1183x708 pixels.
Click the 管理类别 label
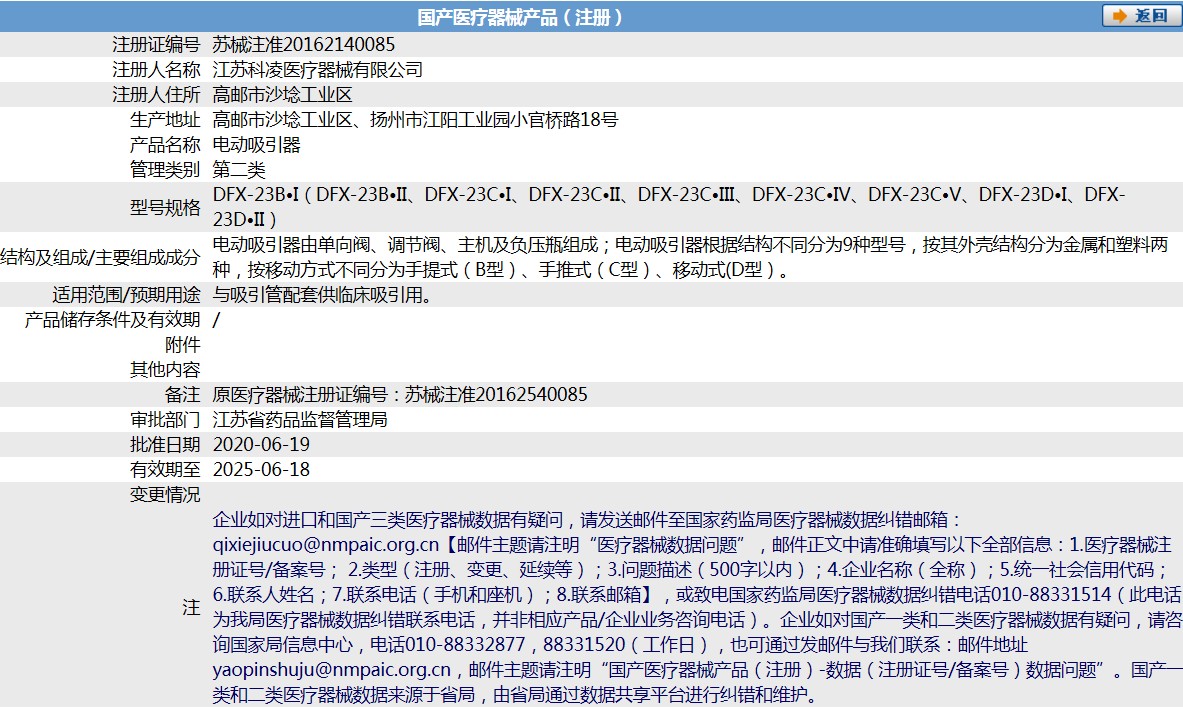coord(165,169)
